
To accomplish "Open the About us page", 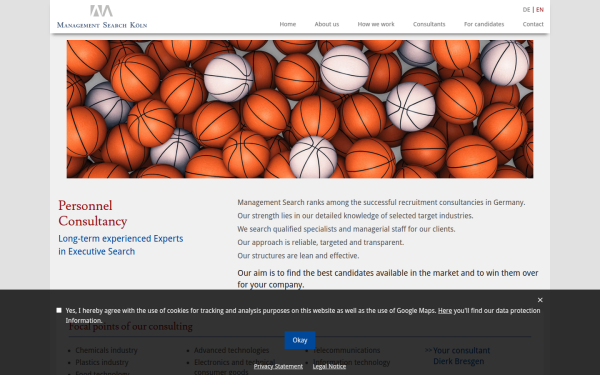I will (327, 24).
